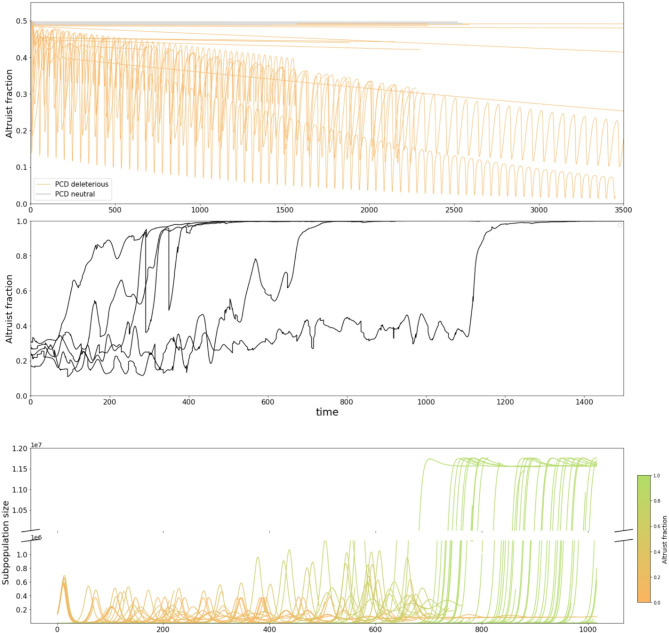Click the 3500 tick on top plot
The width and height of the screenshot is (669, 633).
[623, 210]
